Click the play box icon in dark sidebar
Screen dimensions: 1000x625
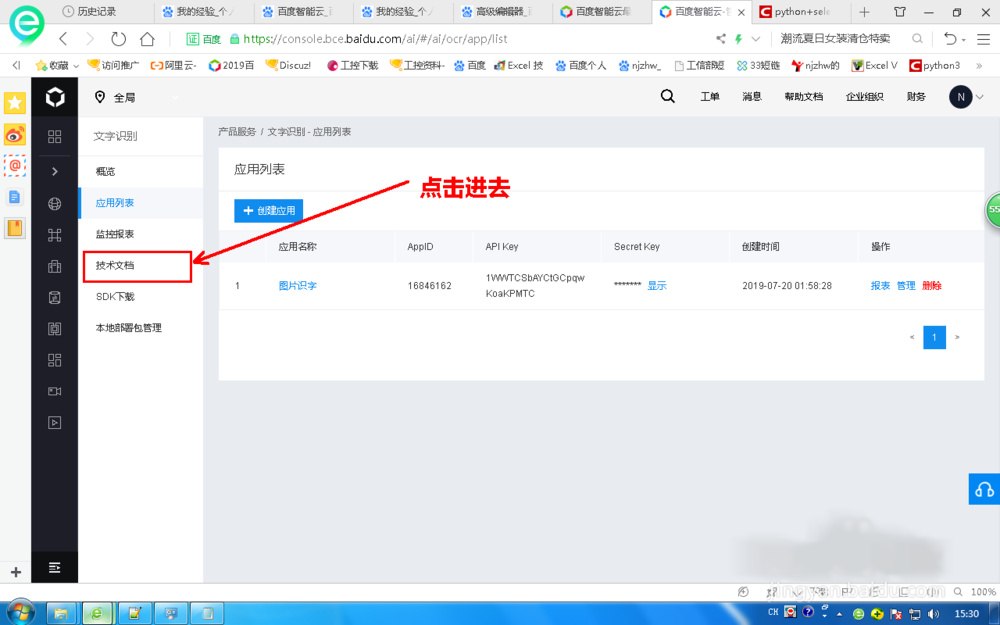[55, 422]
